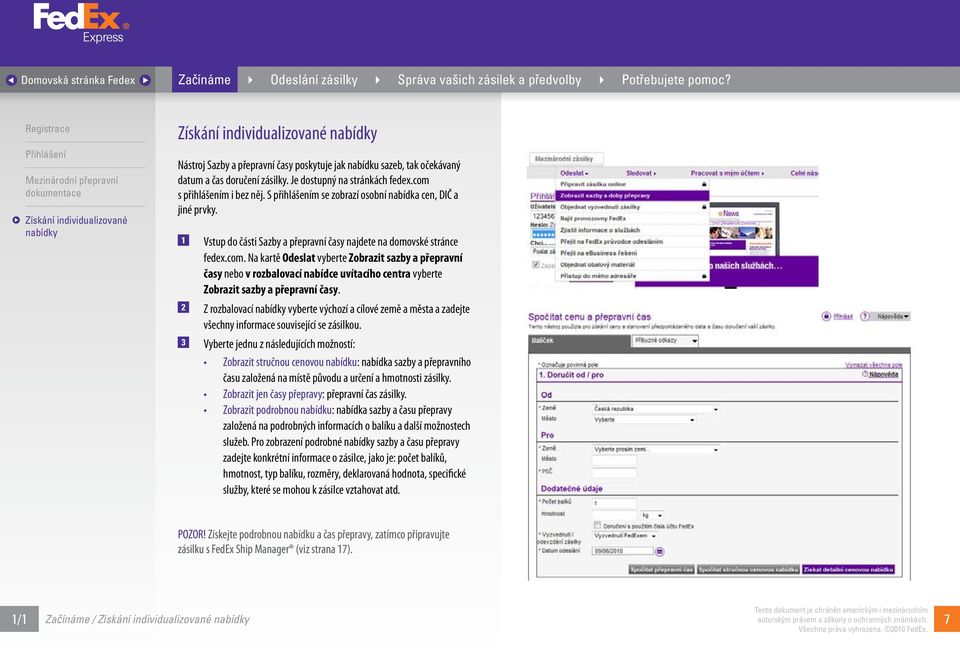Open the calendar icon beside Datum odeslání
This screenshot has width=960, height=648.
pyautogui.click(x=659, y=551)
